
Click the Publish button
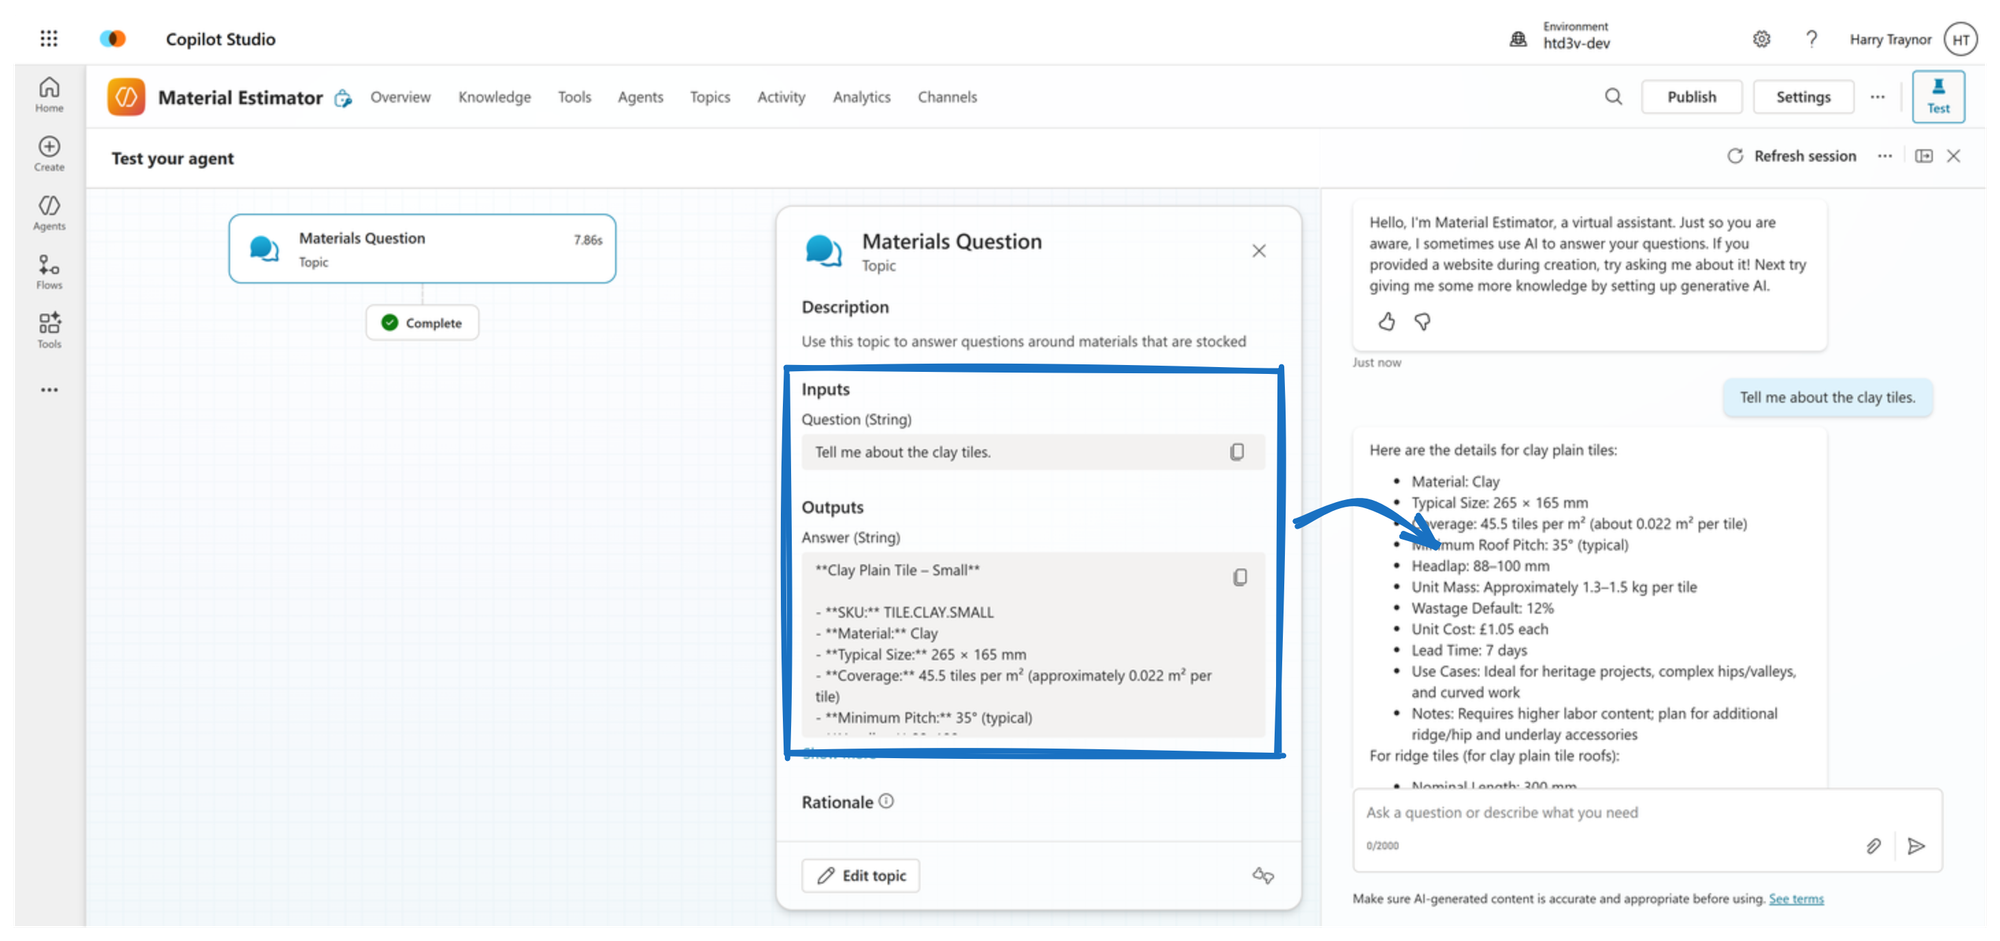click(1691, 97)
